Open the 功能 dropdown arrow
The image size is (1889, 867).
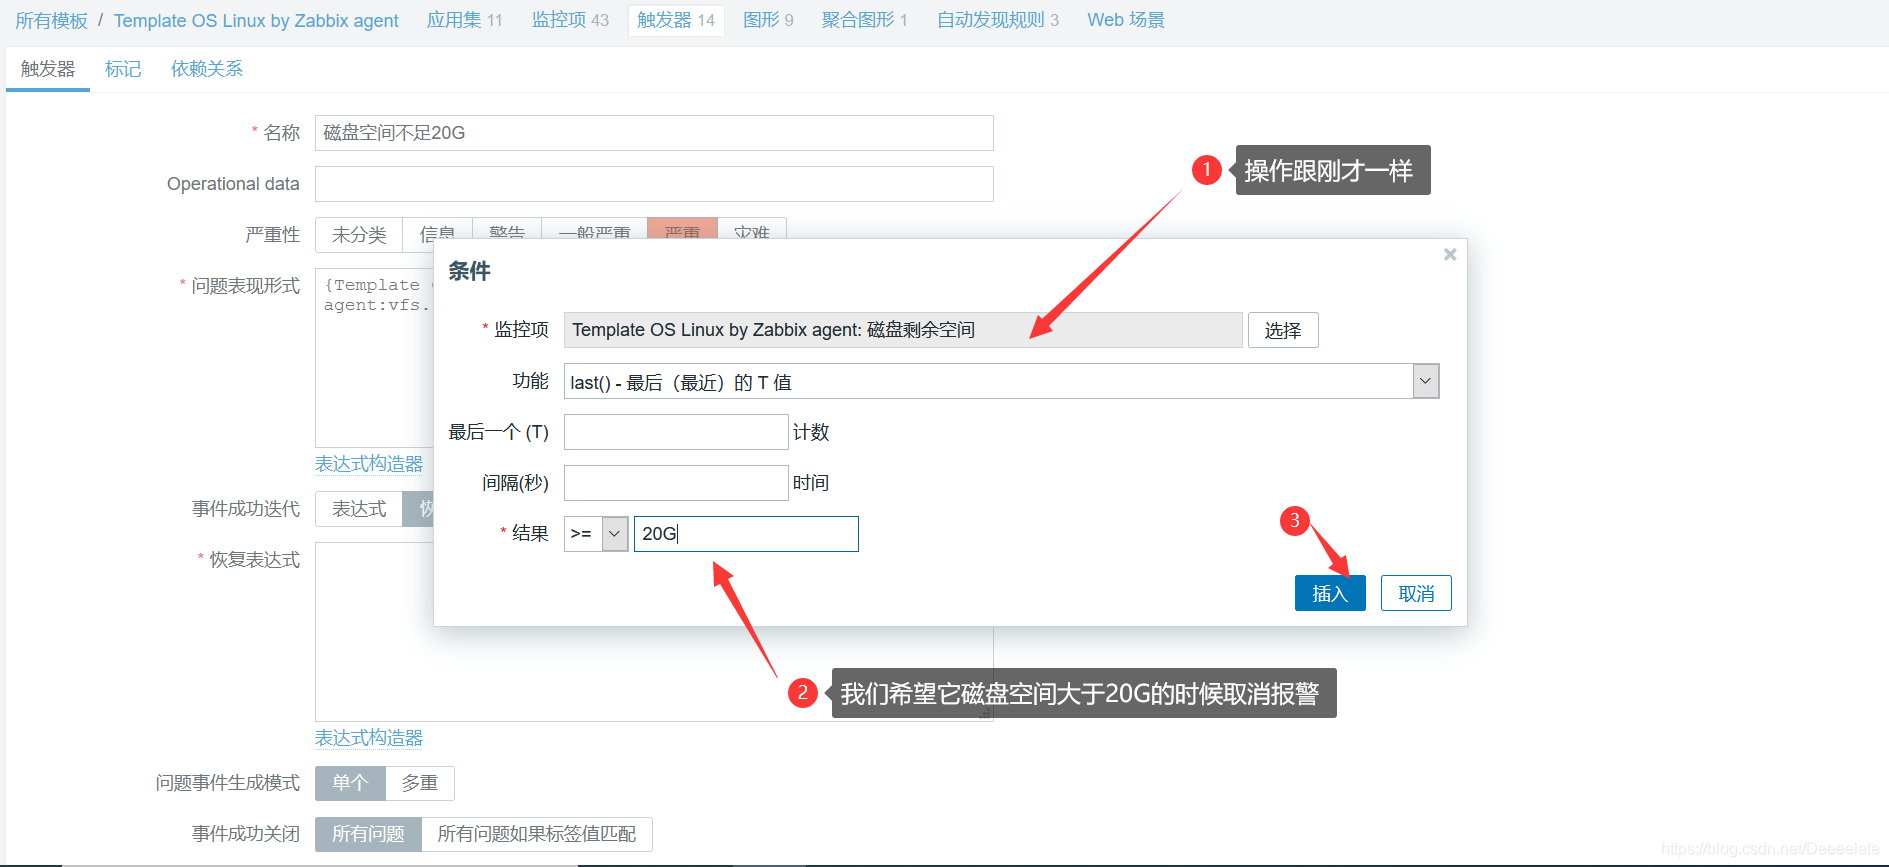click(x=1426, y=381)
